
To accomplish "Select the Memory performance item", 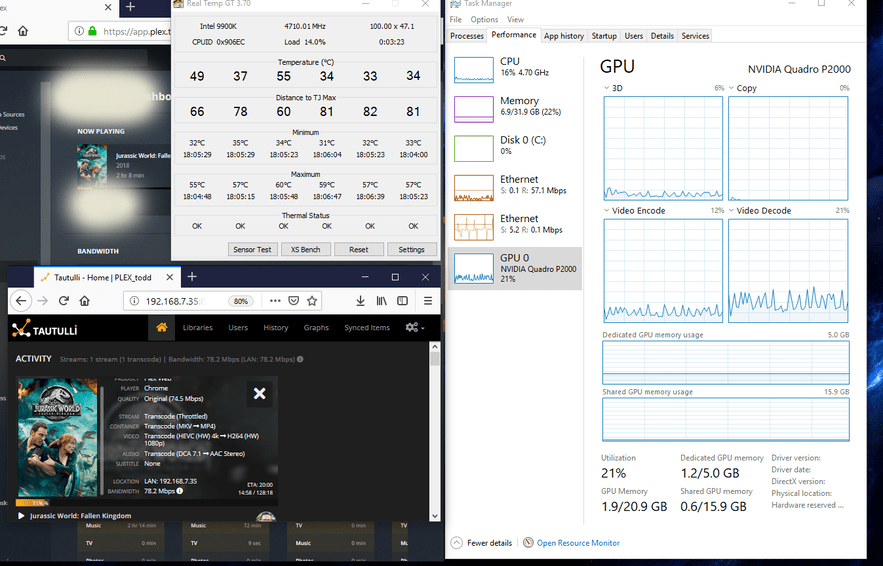I will [x=515, y=109].
